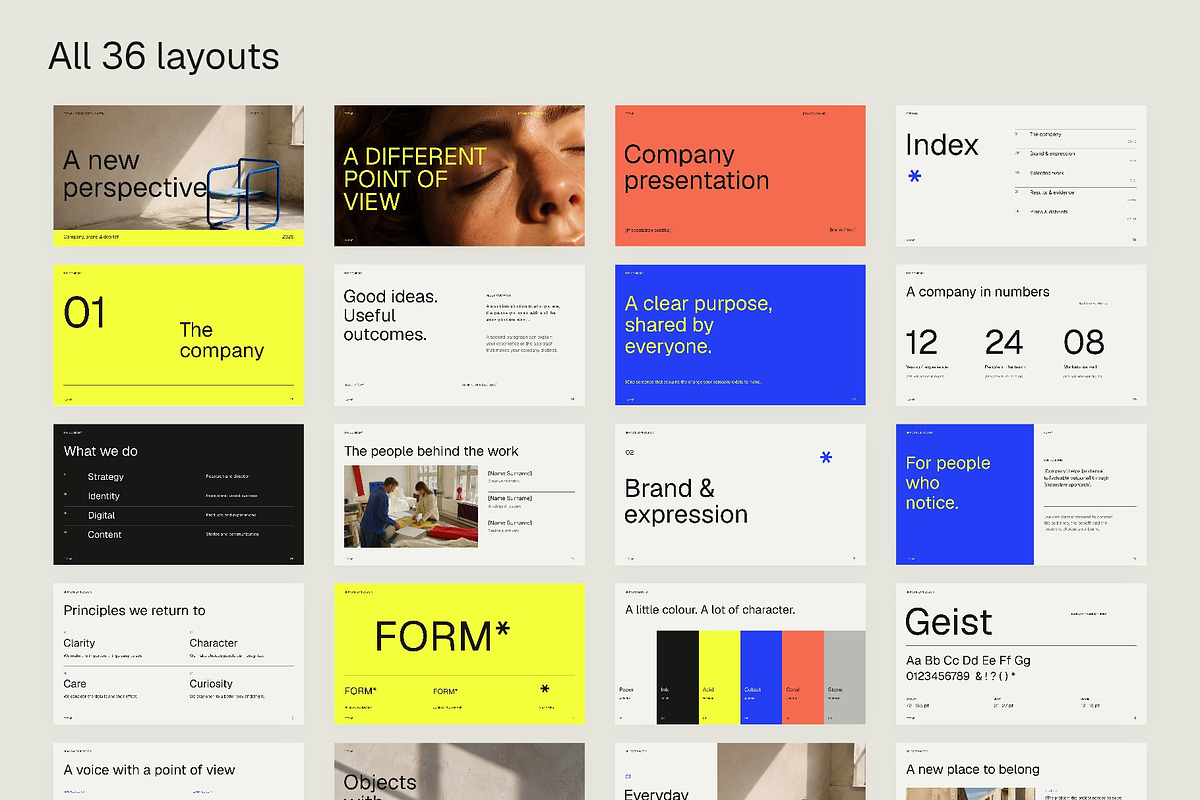
Task: Click the 'All 36 layouts' heading
Action: click(x=164, y=57)
